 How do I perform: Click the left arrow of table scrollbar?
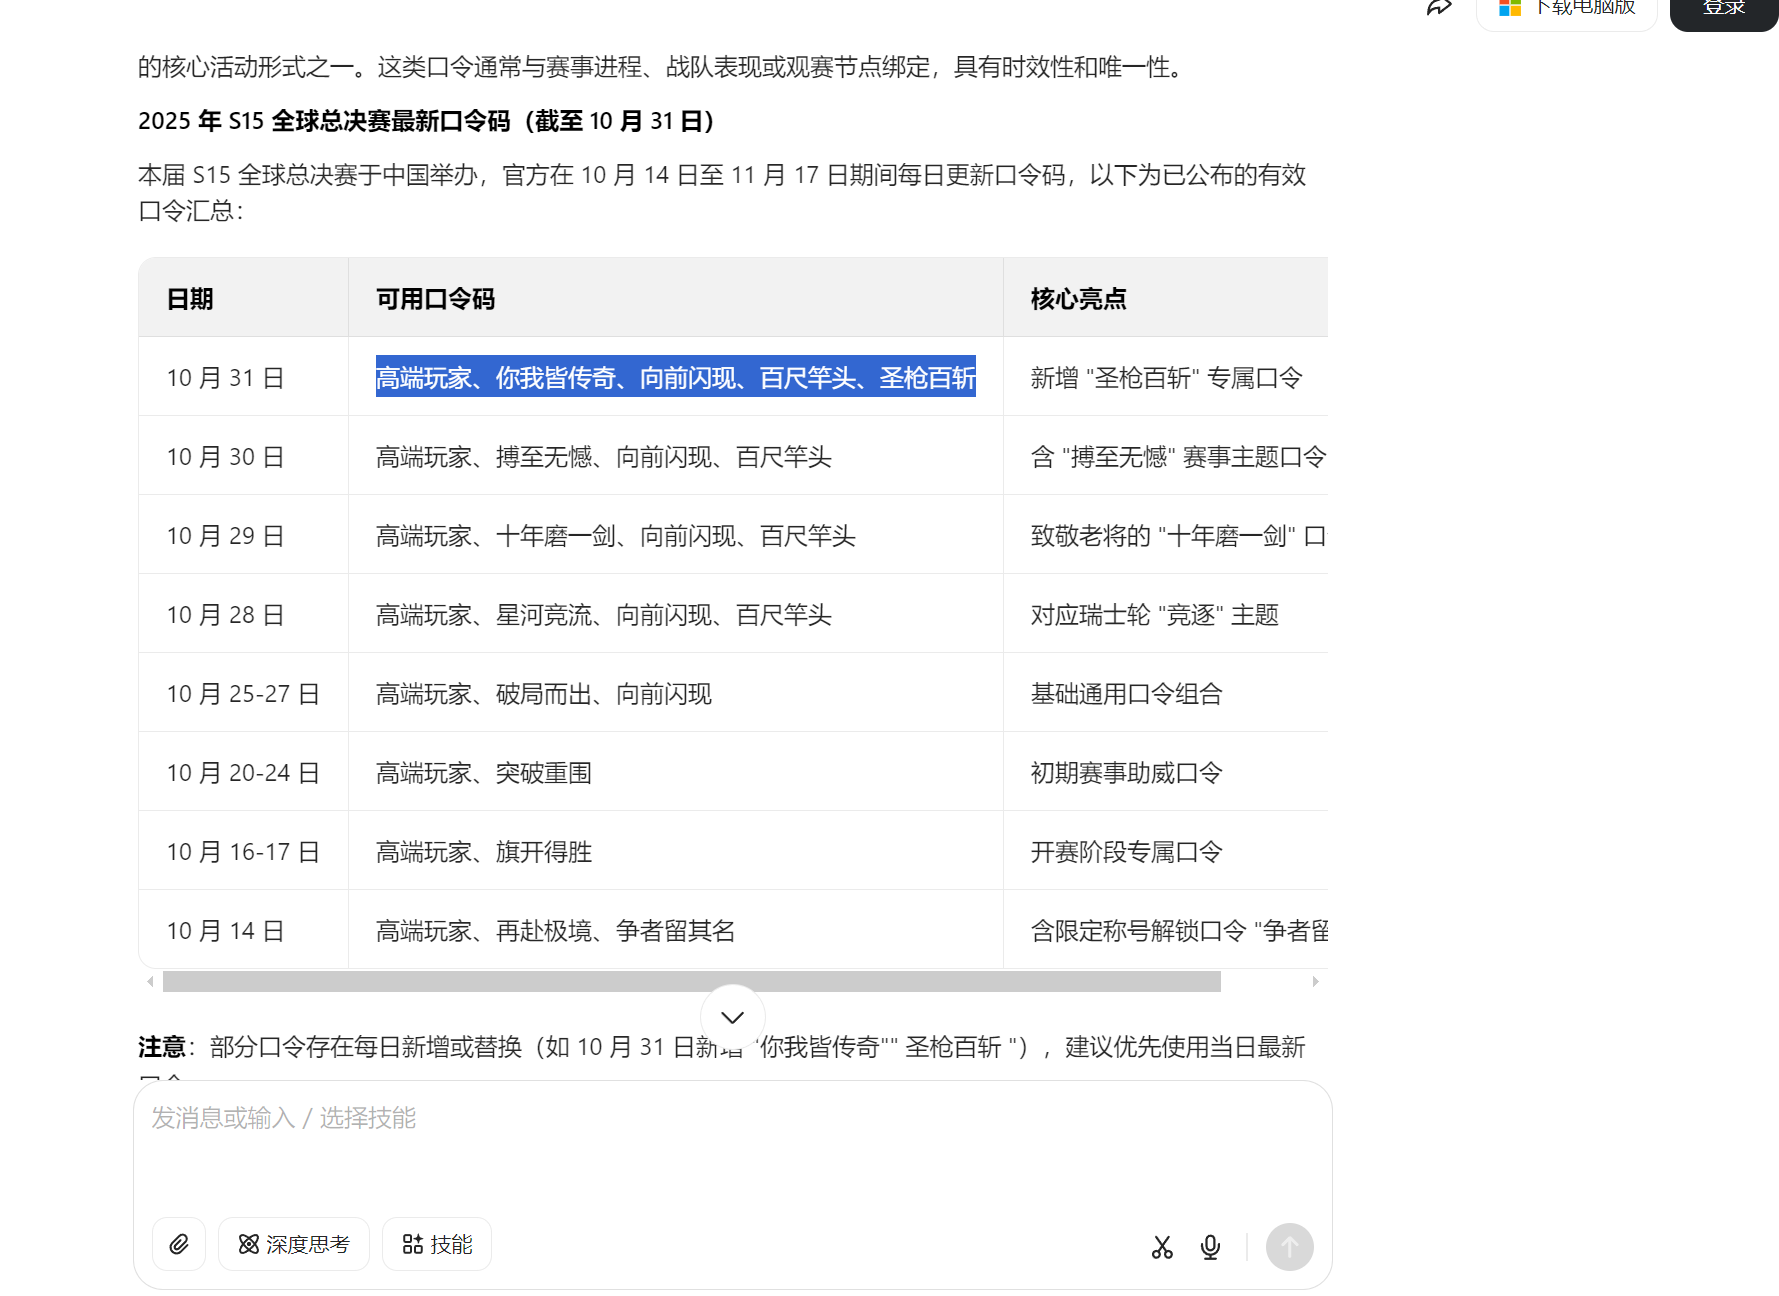[x=151, y=982]
